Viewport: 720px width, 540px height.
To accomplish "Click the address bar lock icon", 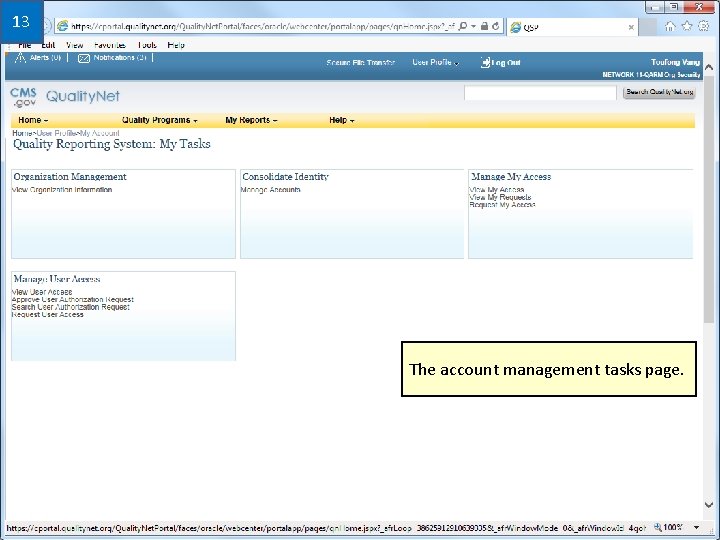I will pos(484,26).
